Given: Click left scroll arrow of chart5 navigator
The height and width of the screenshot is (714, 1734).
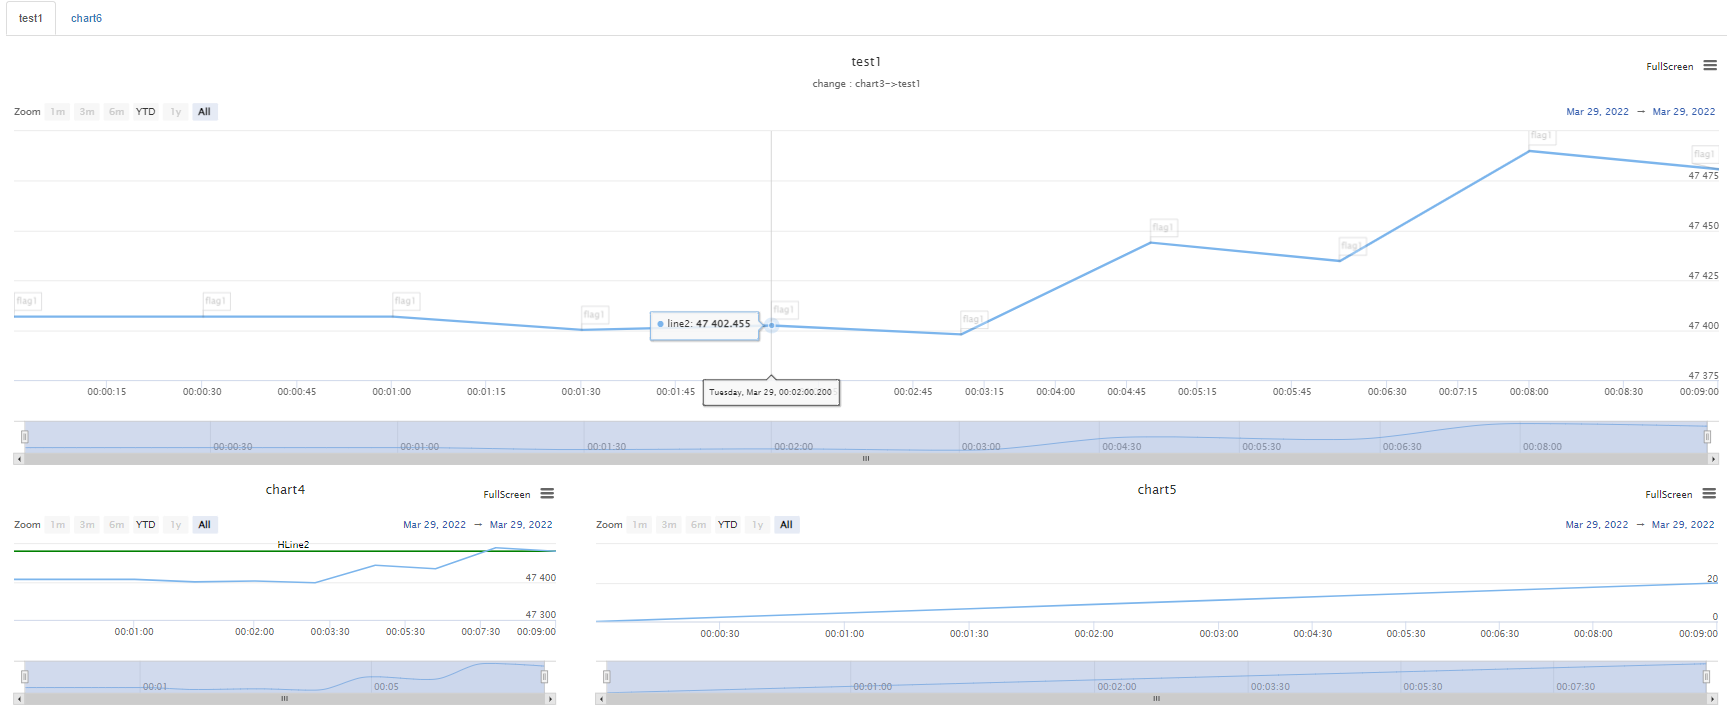Looking at the screenshot, I should click(601, 699).
